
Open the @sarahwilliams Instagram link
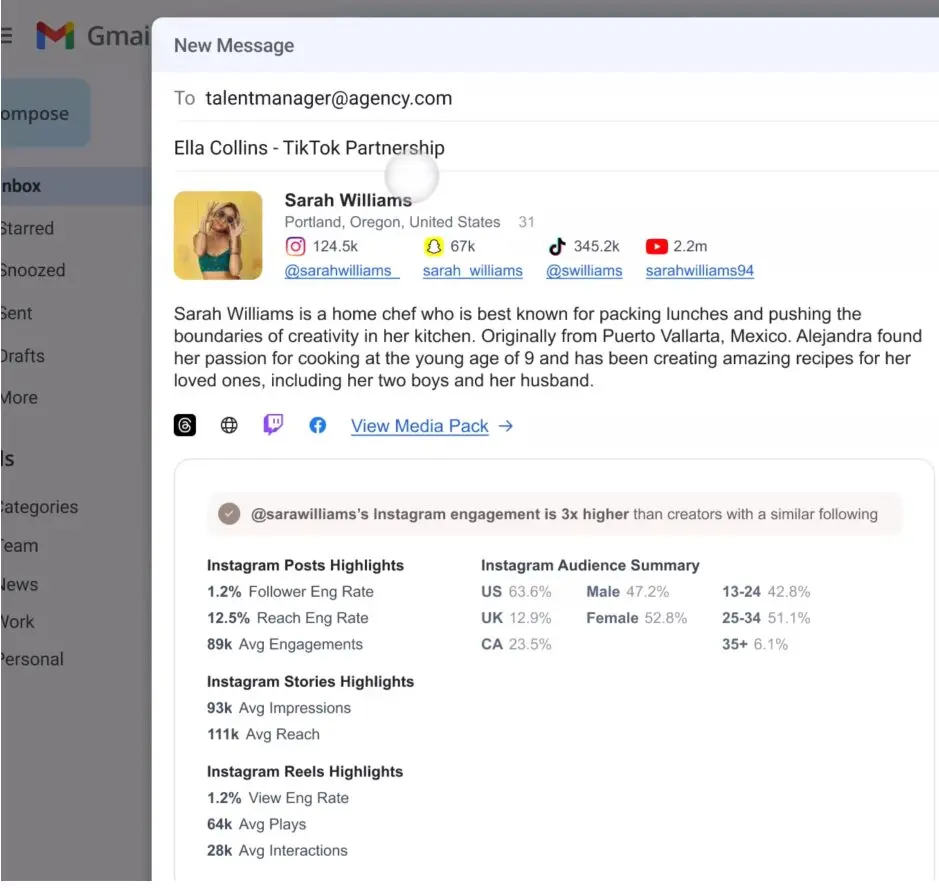(x=340, y=271)
